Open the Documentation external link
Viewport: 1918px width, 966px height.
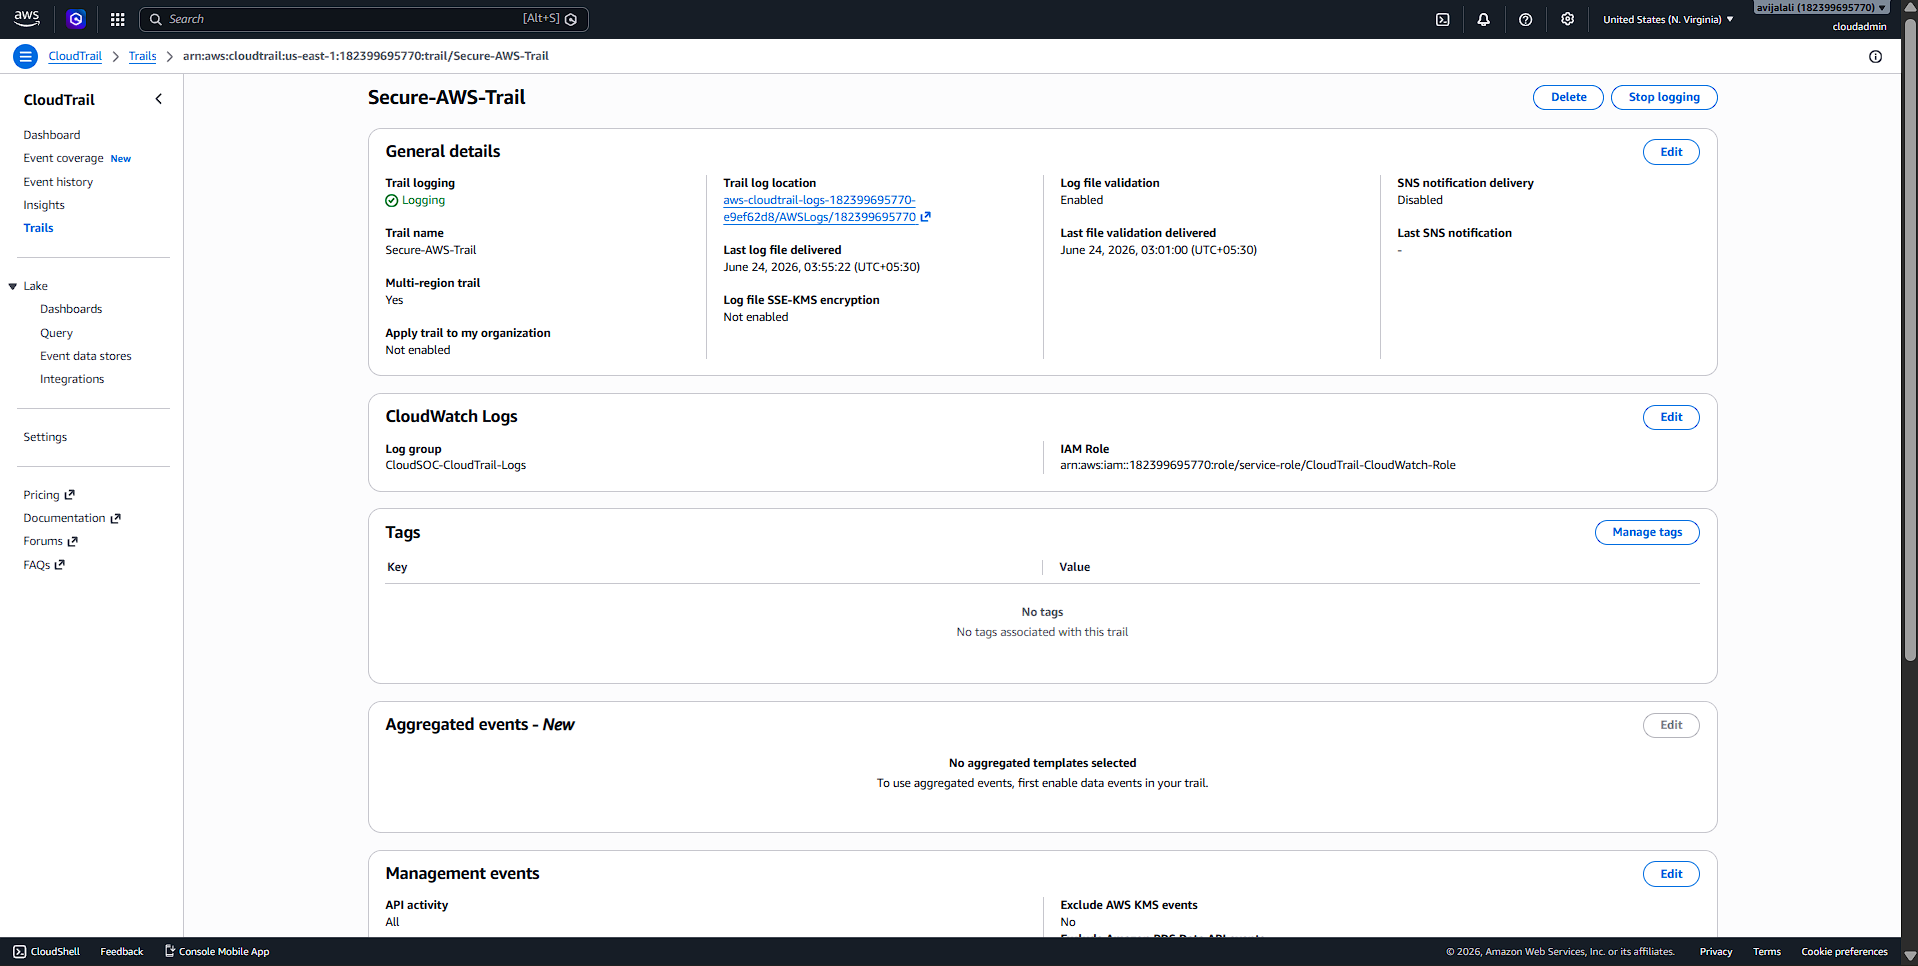coord(72,518)
